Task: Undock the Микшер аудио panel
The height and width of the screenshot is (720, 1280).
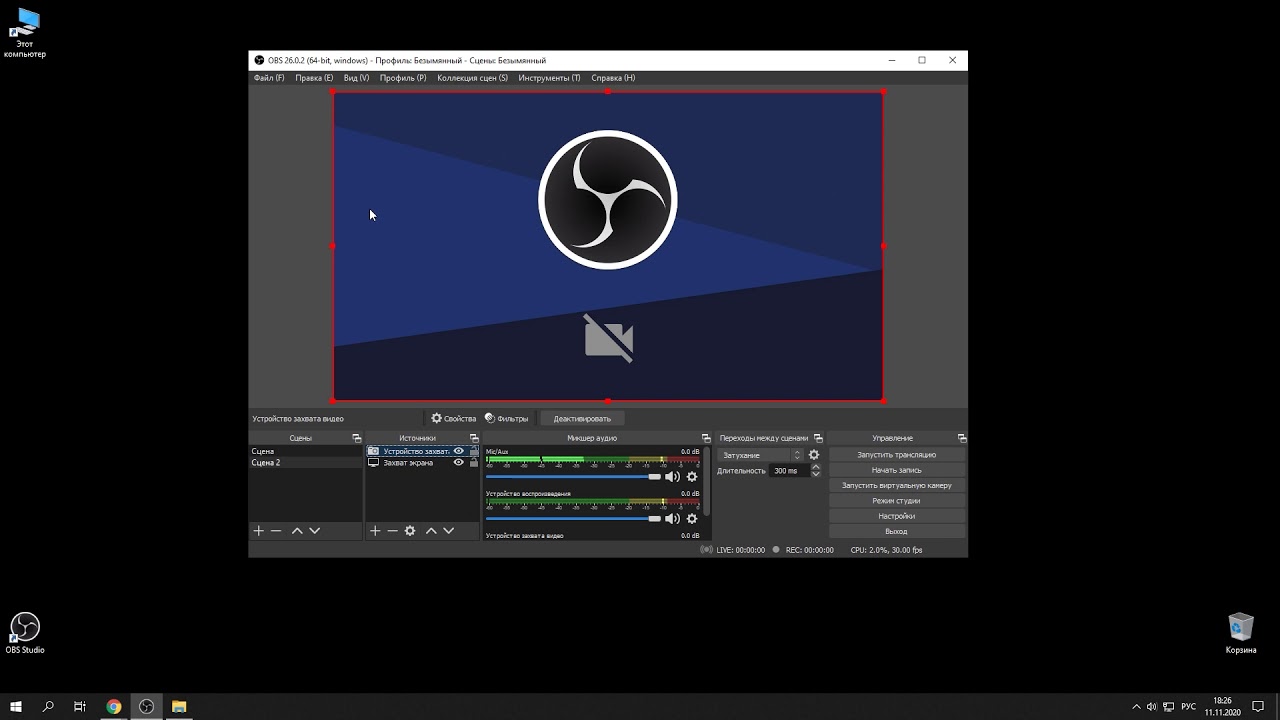Action: 706,438
